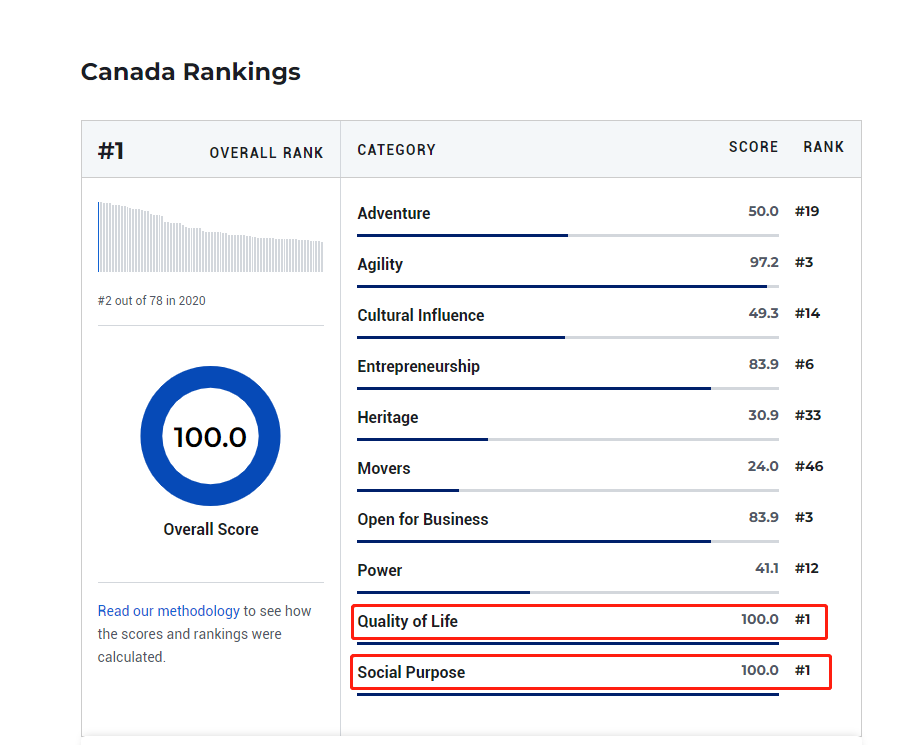Click the Canada Rankings heading
This screenshot has width=923, height=745.
tap(190, 72)
